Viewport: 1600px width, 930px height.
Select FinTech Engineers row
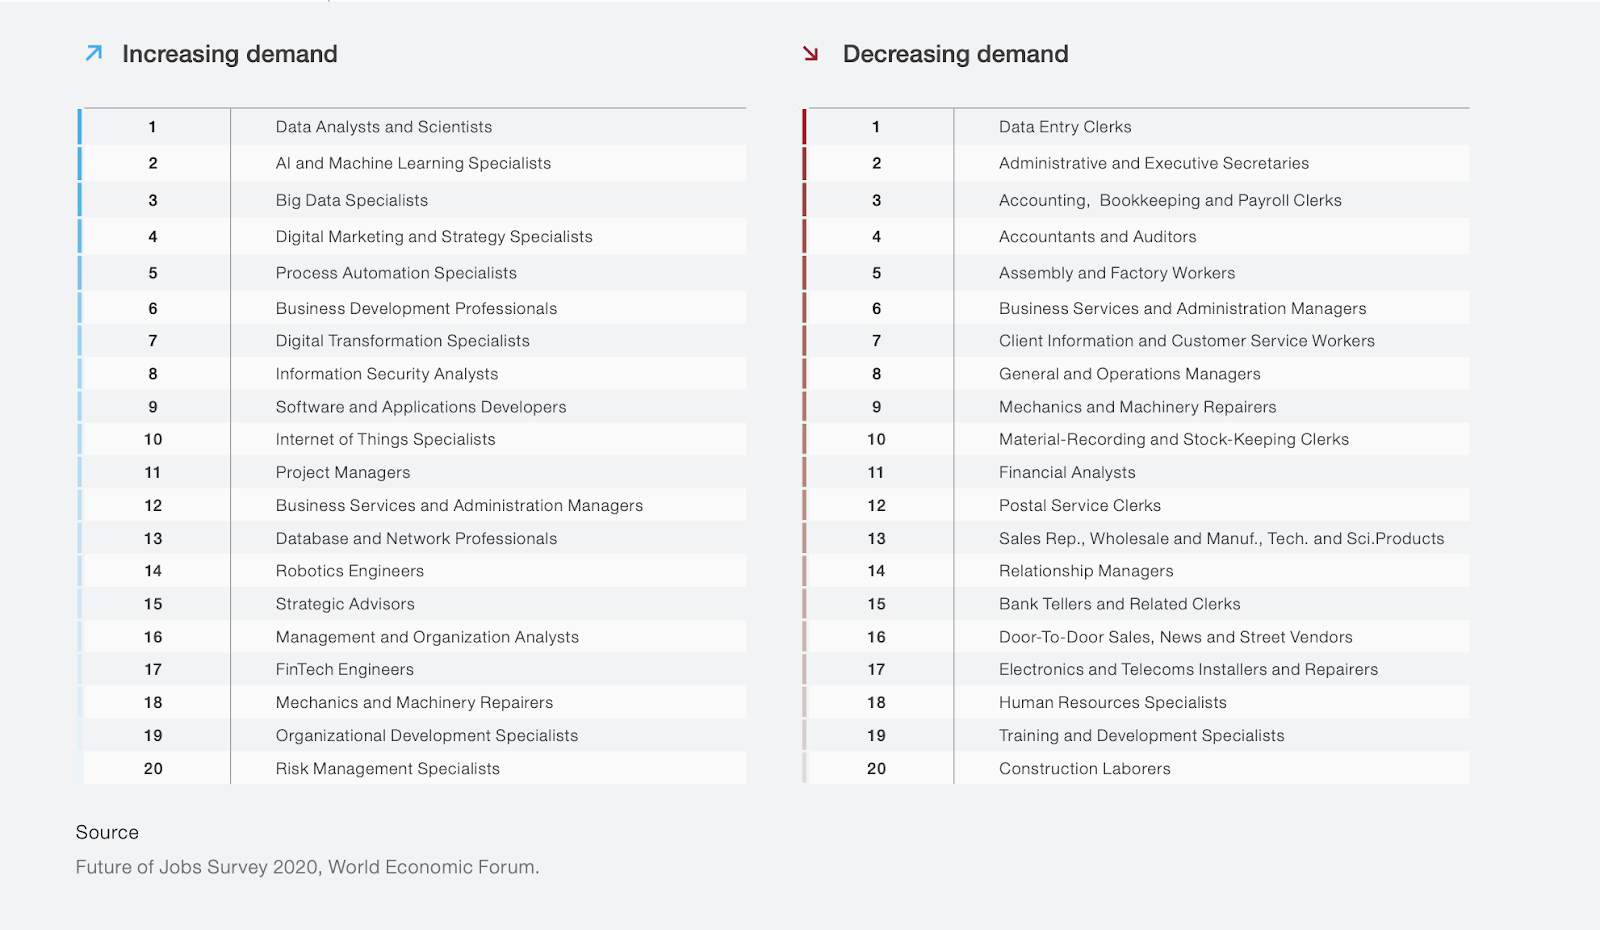pyautogui.click(x=412, y=669)
